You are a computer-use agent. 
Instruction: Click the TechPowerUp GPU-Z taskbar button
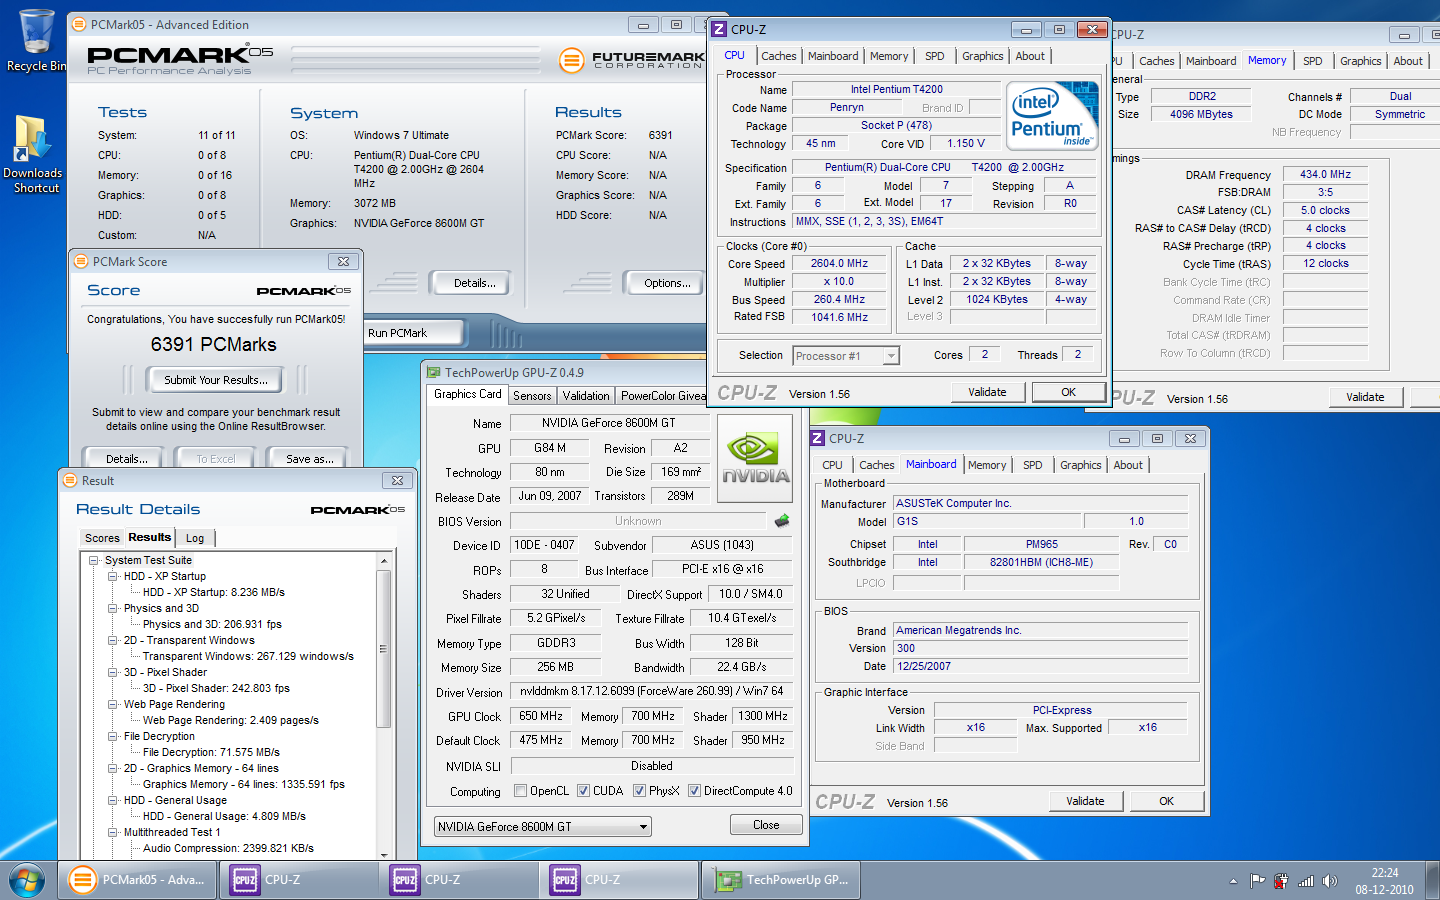(x=780, y=880)
